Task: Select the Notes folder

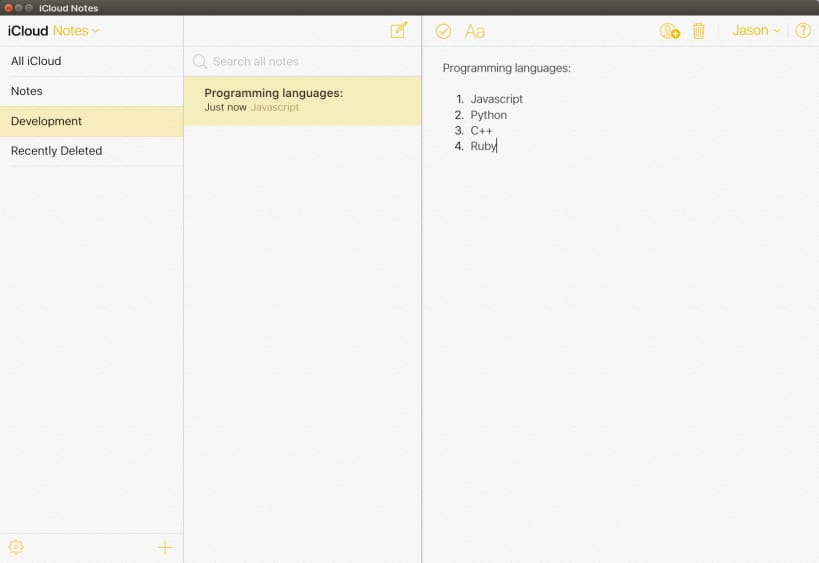Action: [91, 91]
